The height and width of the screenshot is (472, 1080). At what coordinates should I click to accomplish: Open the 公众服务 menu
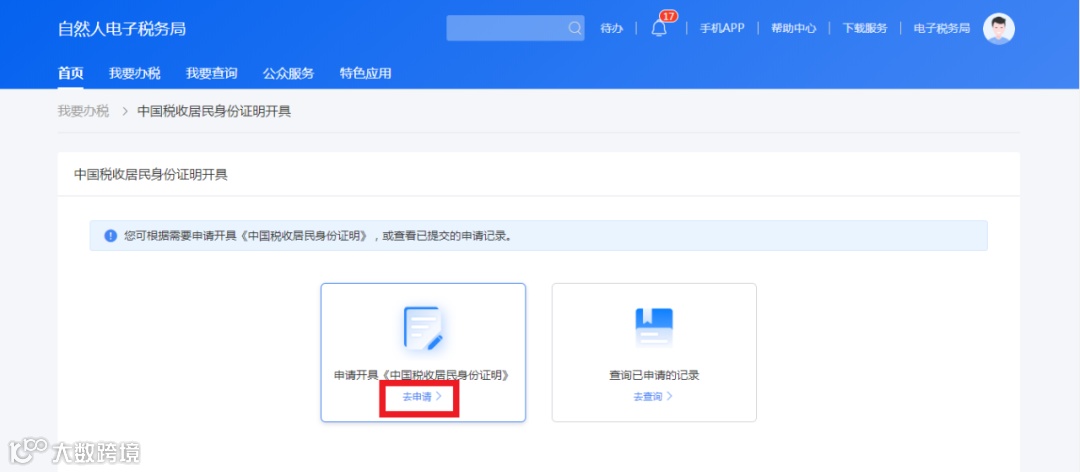[x=288, y=73]
